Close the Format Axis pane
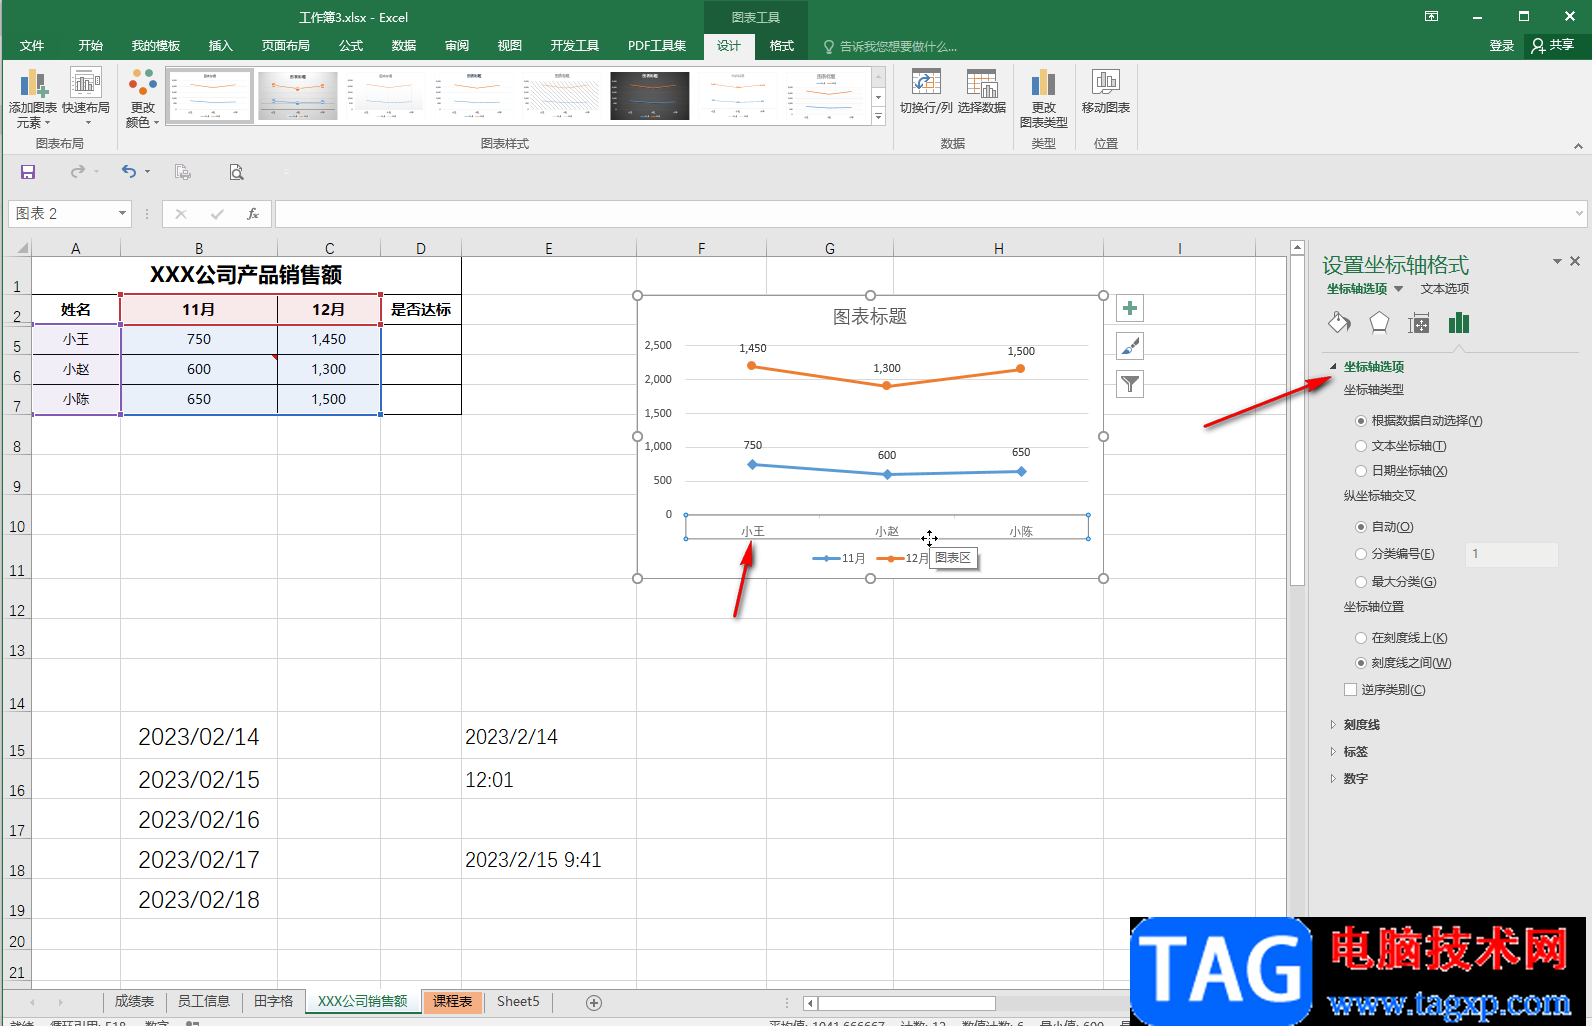The height and width of the screenshot is (1026, 1592). 1575,261
